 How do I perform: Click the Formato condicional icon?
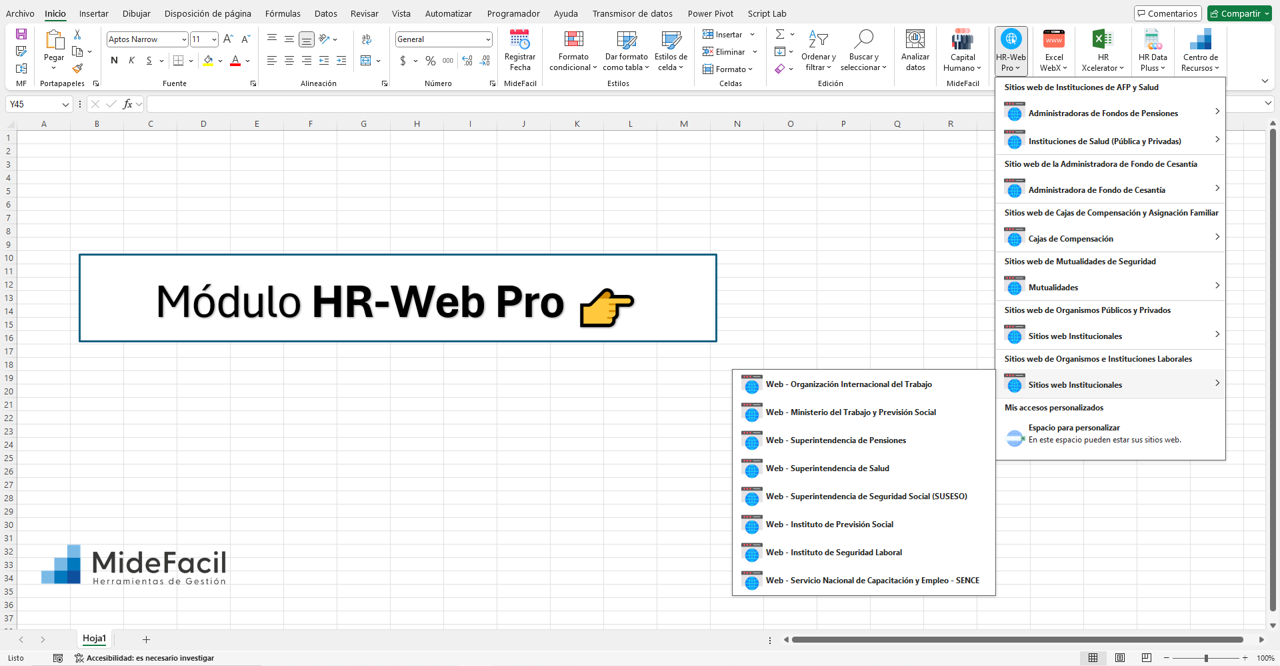coord(572,50)
